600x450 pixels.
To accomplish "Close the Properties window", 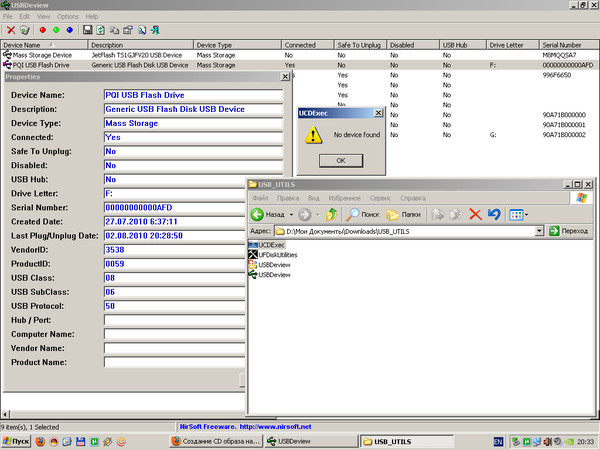I will coord(285,77).
